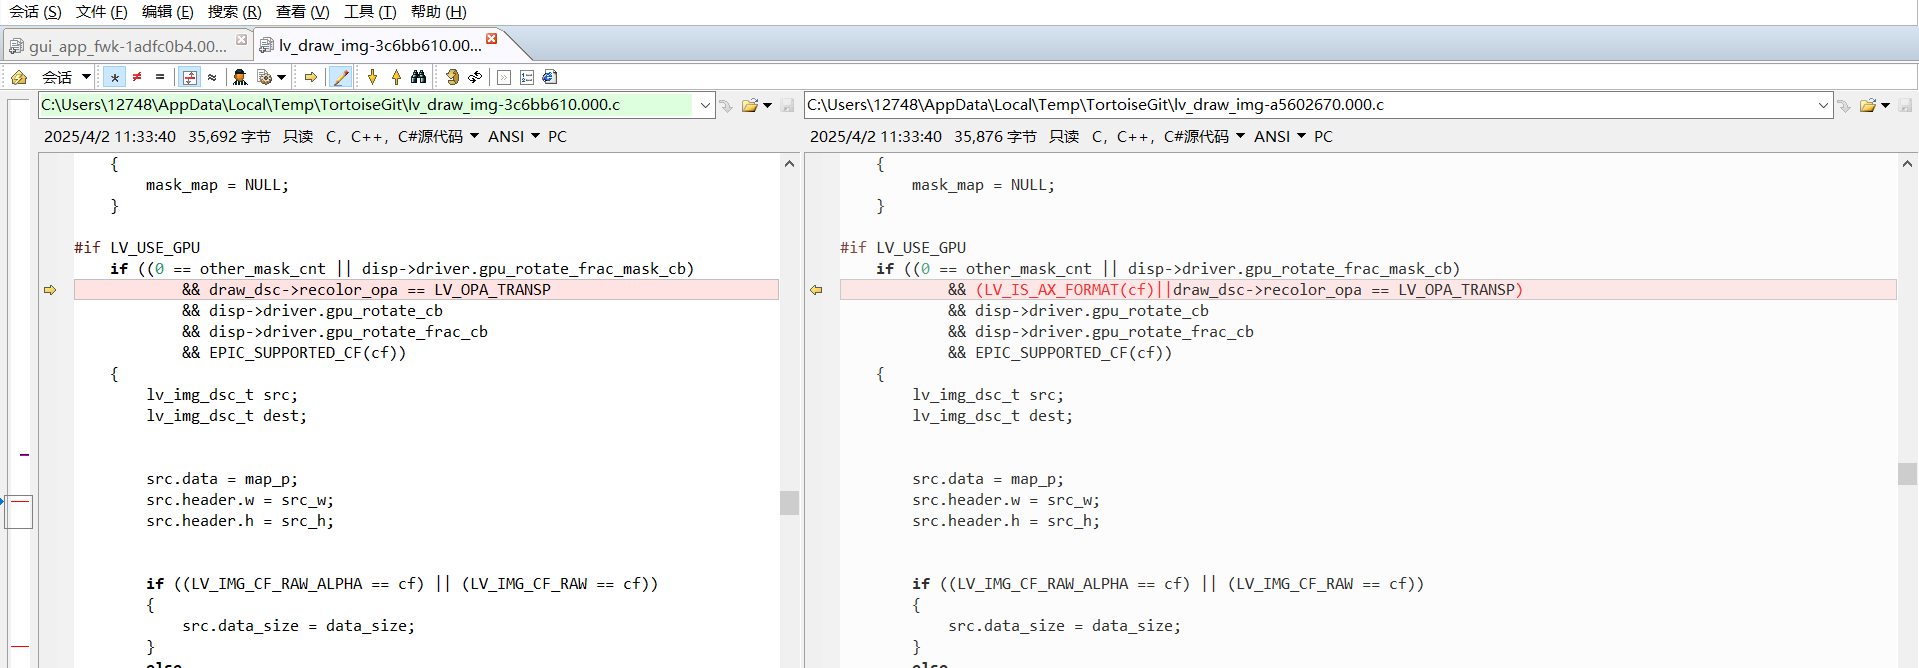This screenshot has height=668, width=1919.
Task: Open the 会话 sessions toolbar dropdown
Action: (66, 77)
